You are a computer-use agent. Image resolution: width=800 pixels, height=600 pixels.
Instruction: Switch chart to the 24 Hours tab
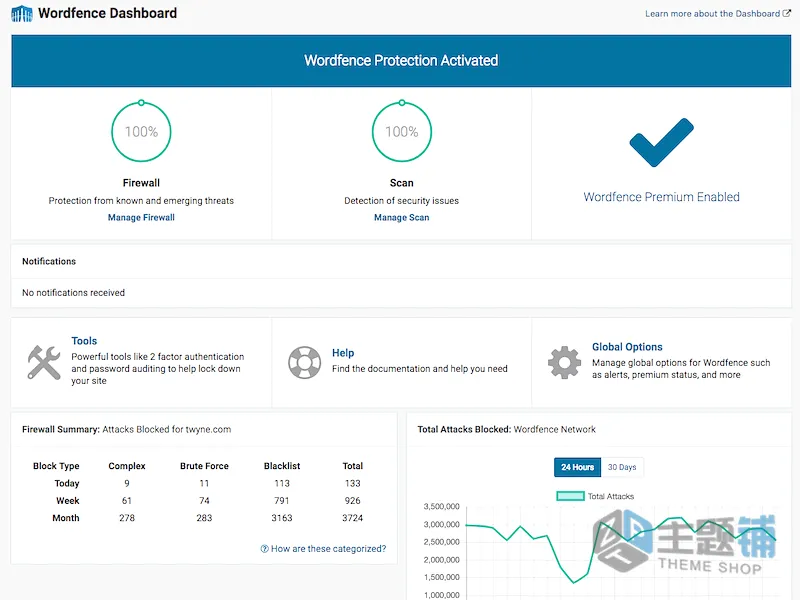click(x=578, y=467)
